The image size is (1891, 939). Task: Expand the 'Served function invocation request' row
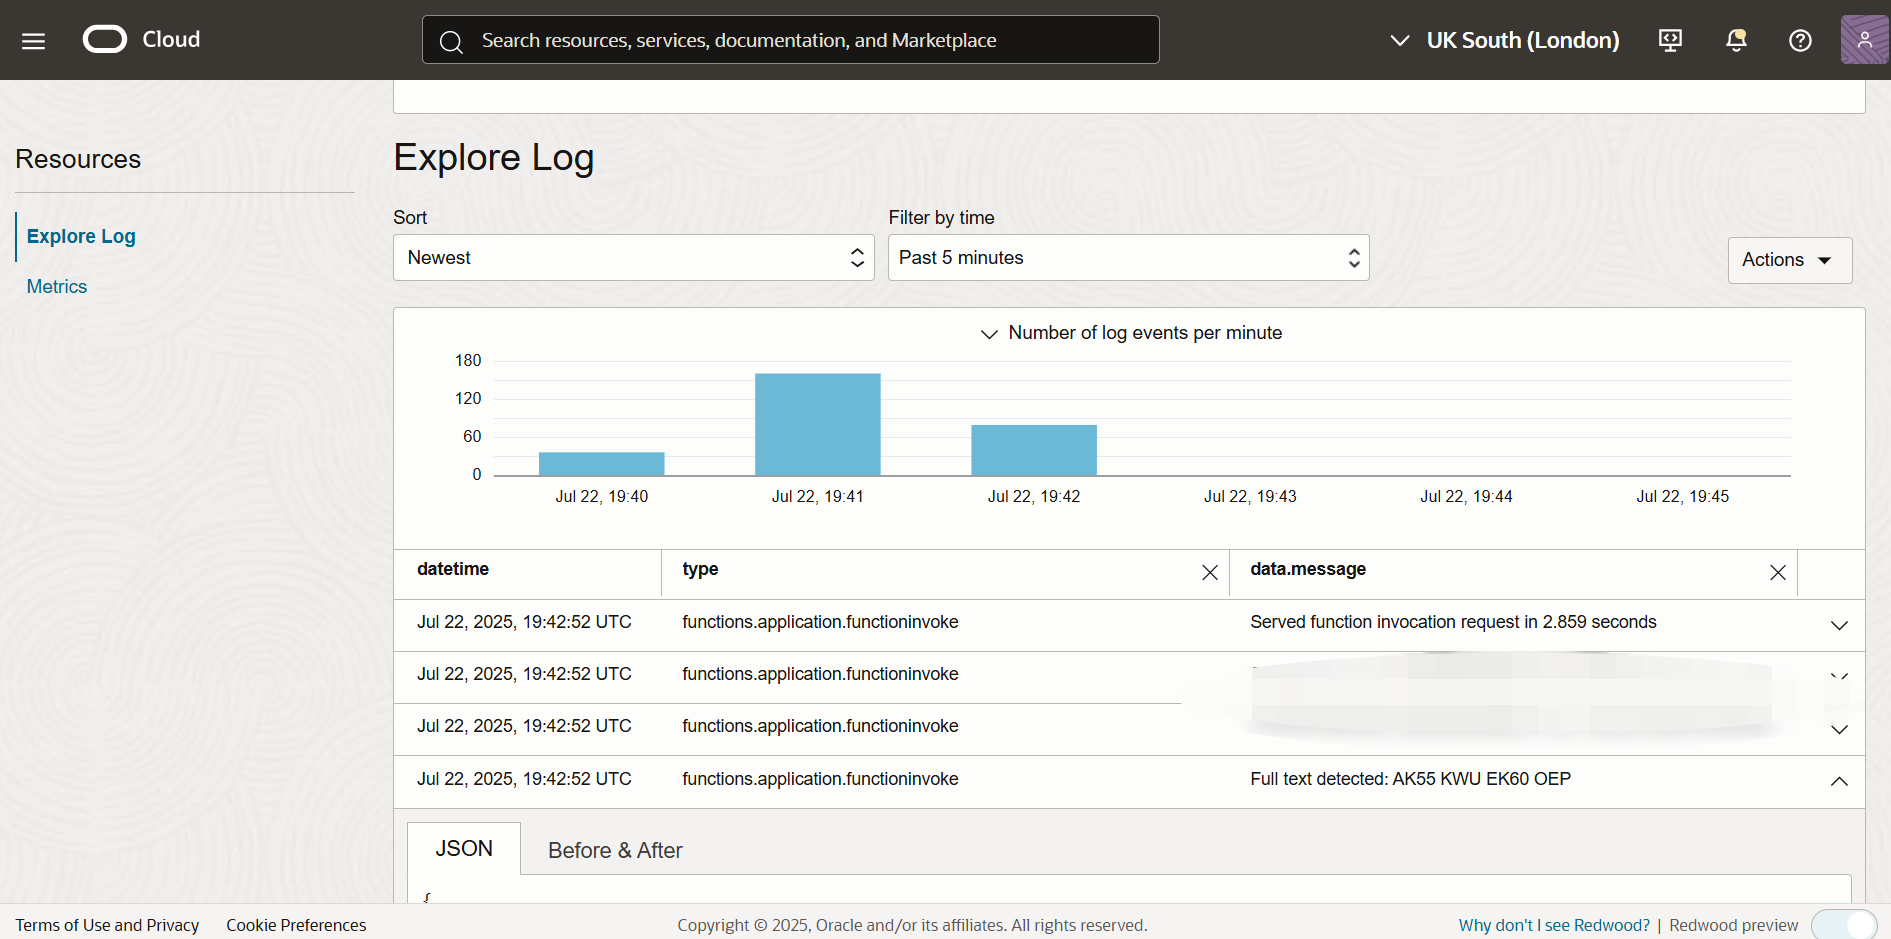click(x=1838, y=626)
